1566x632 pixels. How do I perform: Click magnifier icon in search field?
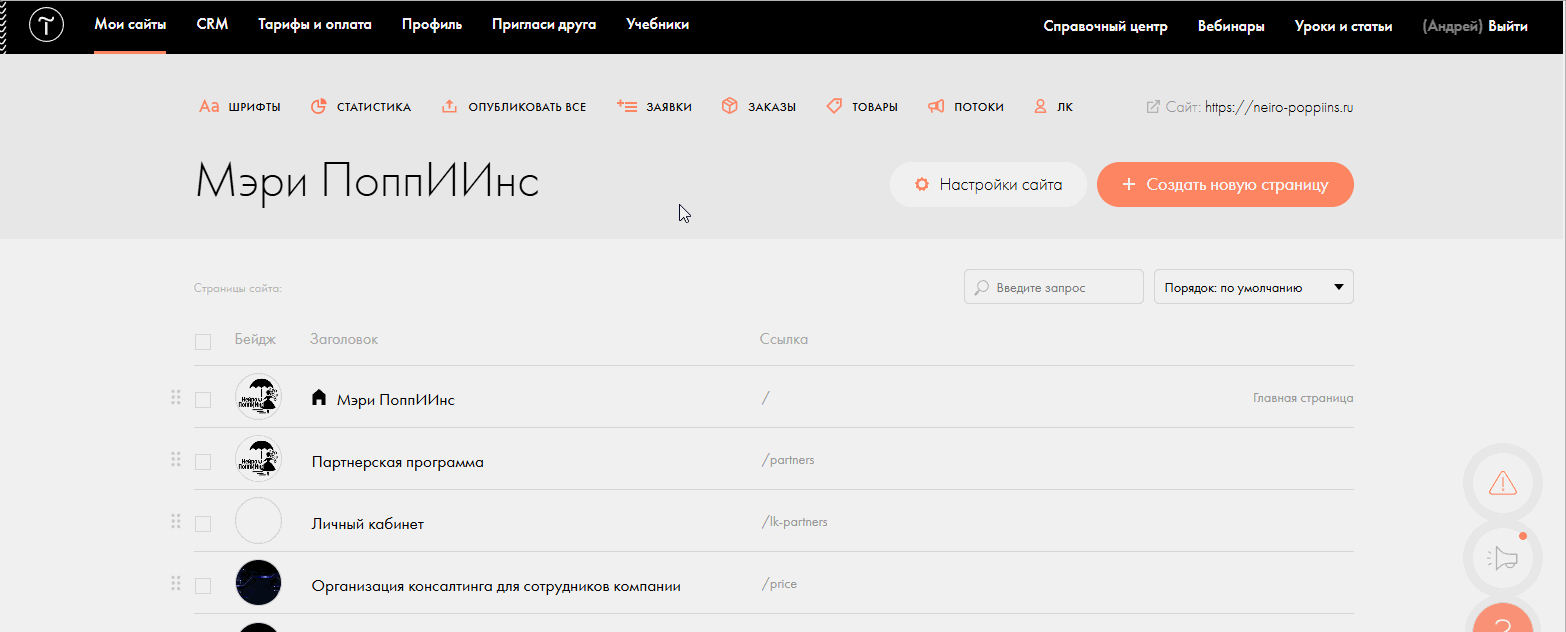pos(982,288)
